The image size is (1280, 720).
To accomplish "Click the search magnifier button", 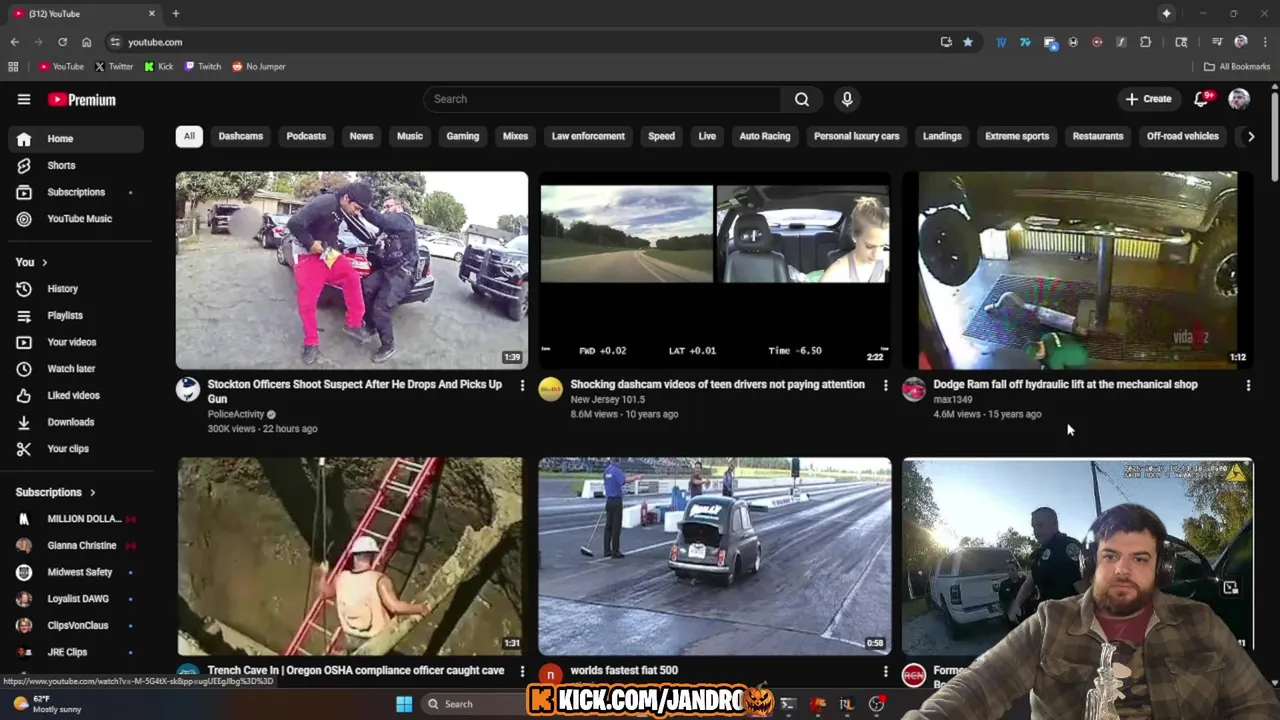I will (802, 99).
